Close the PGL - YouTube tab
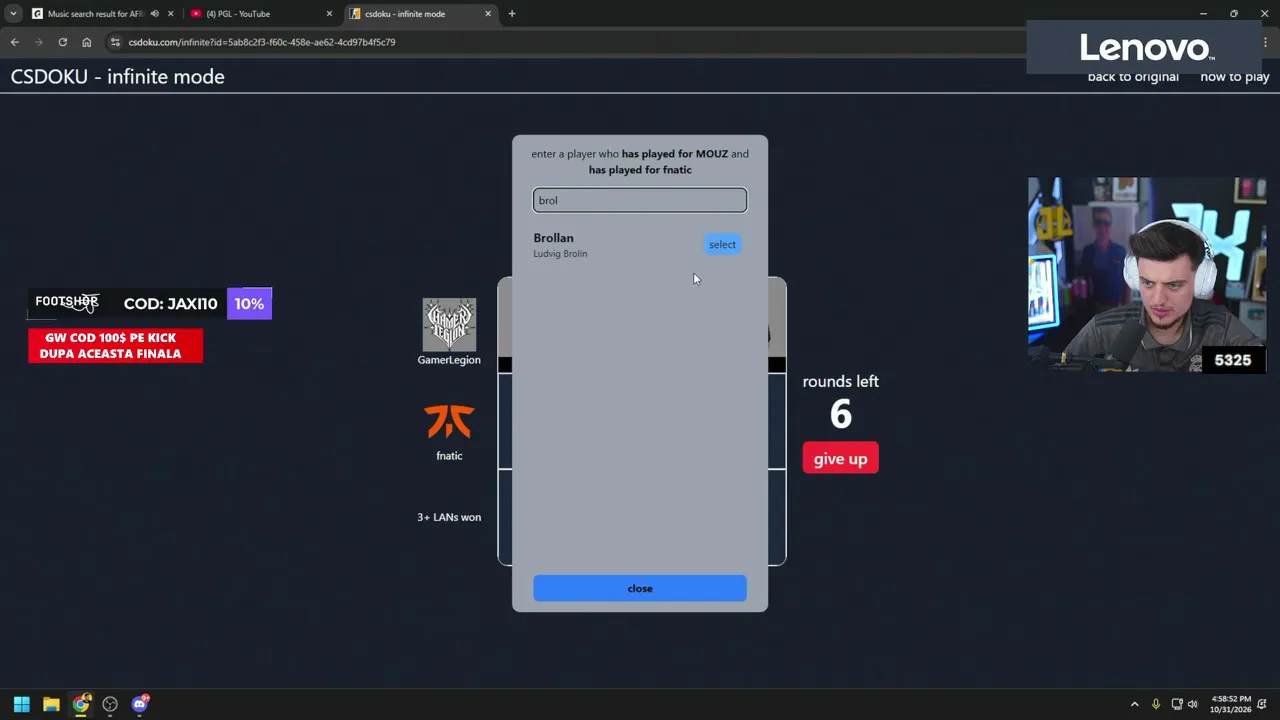This screenshot has width=1280, height=720. pyautogui.click(x=329, y=14)
